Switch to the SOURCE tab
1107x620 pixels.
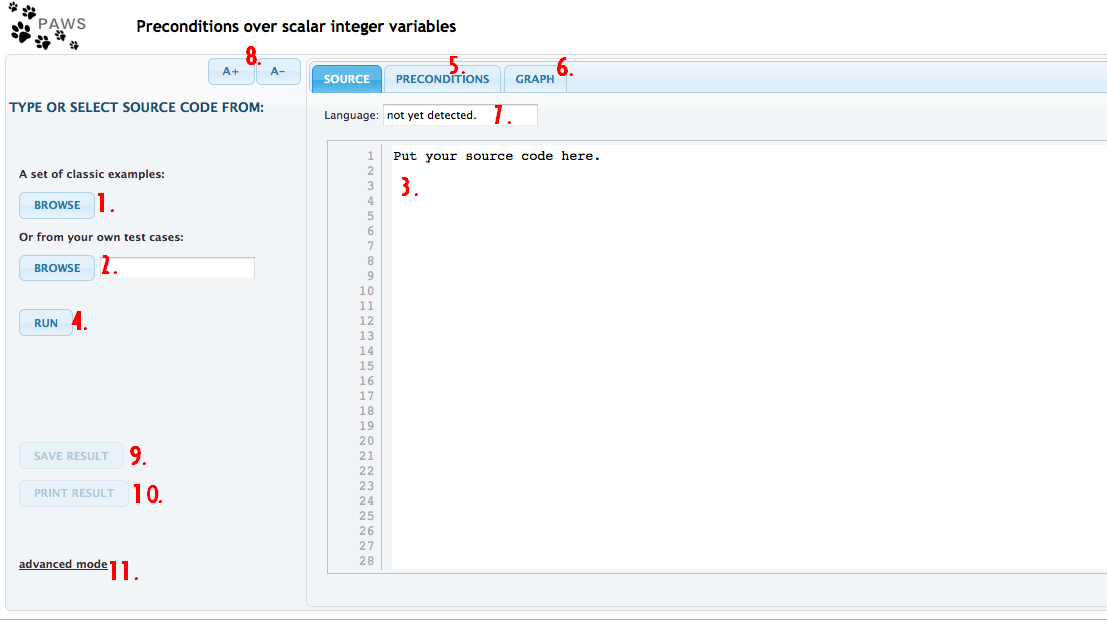coord(346,79)
